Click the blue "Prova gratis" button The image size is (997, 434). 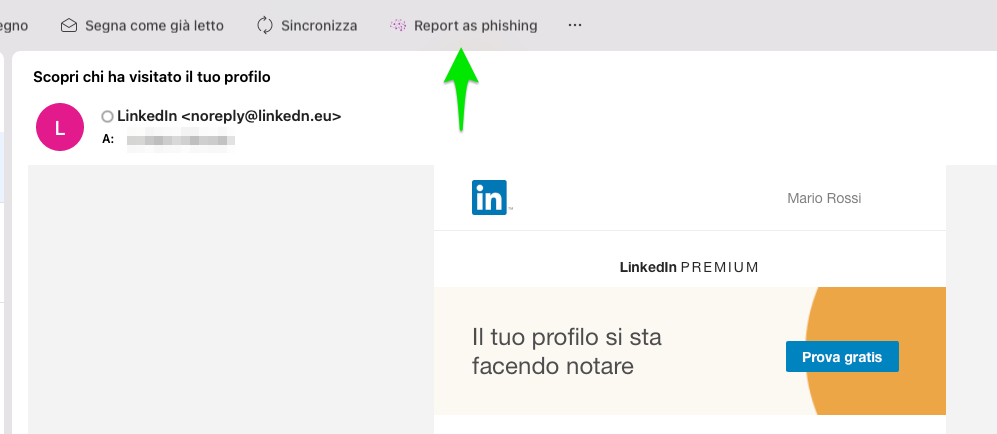pyautogui.click(x=842, y=356)
